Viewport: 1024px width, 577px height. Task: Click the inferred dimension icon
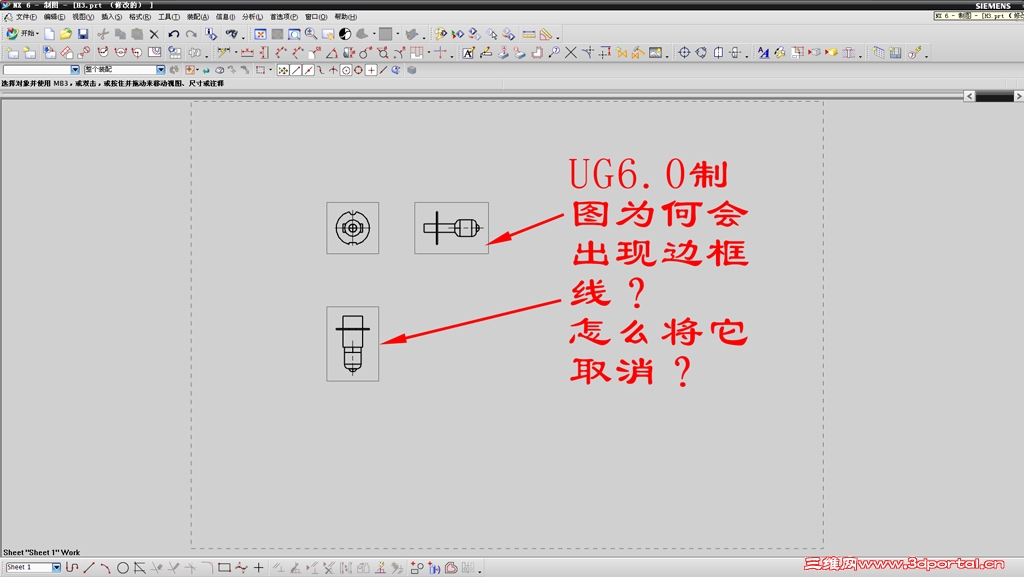click(223, 53)
